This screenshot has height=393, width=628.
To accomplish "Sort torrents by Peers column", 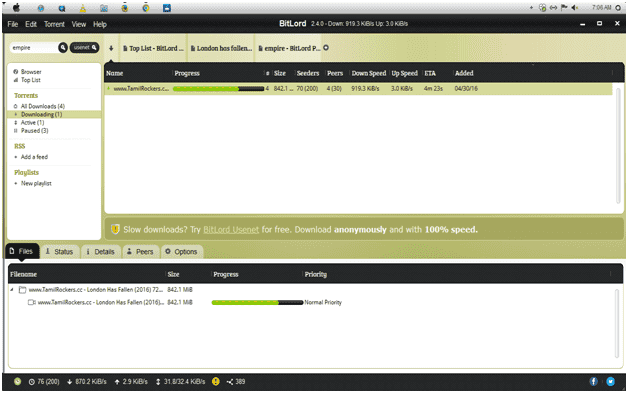I will [x=335, y=73].
